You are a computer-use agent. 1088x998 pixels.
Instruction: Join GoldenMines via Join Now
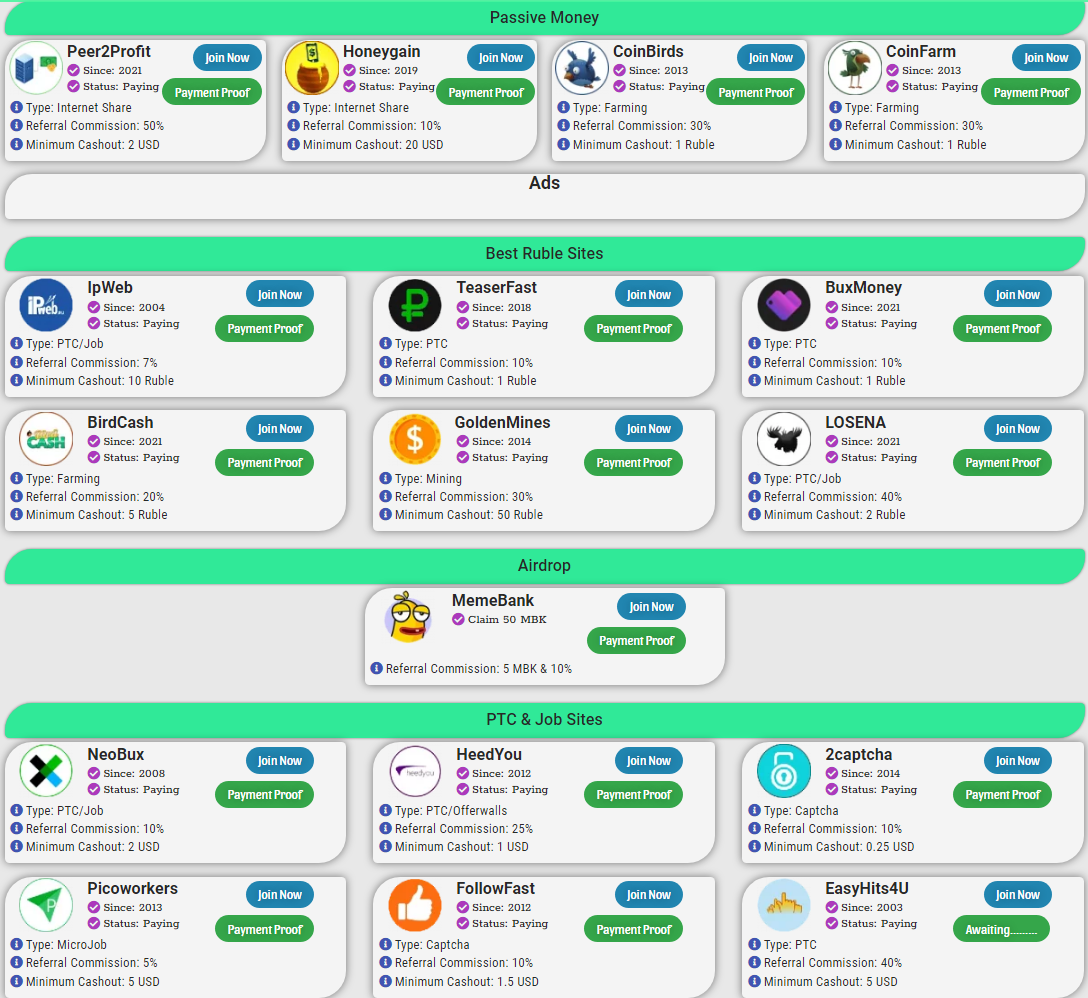(x=649, y=428)
